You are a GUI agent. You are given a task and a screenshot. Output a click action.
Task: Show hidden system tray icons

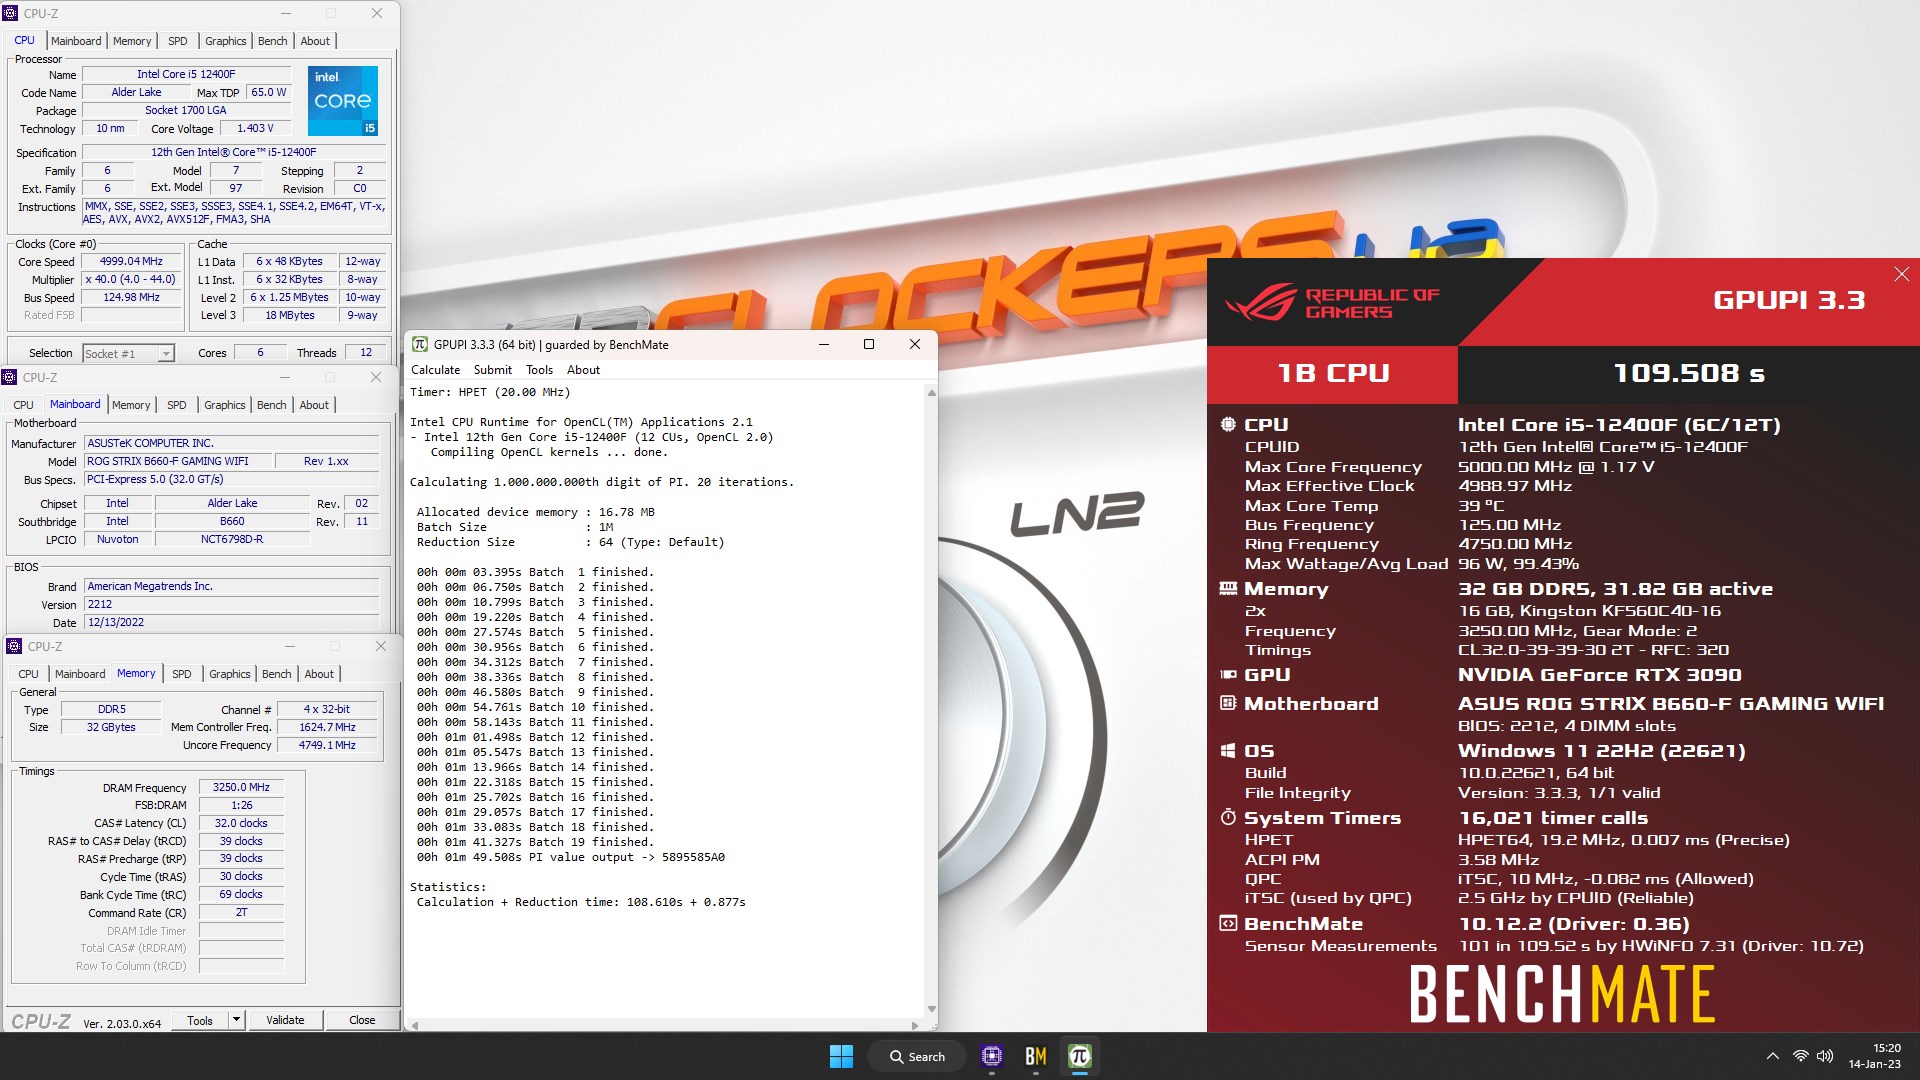1772,1056
